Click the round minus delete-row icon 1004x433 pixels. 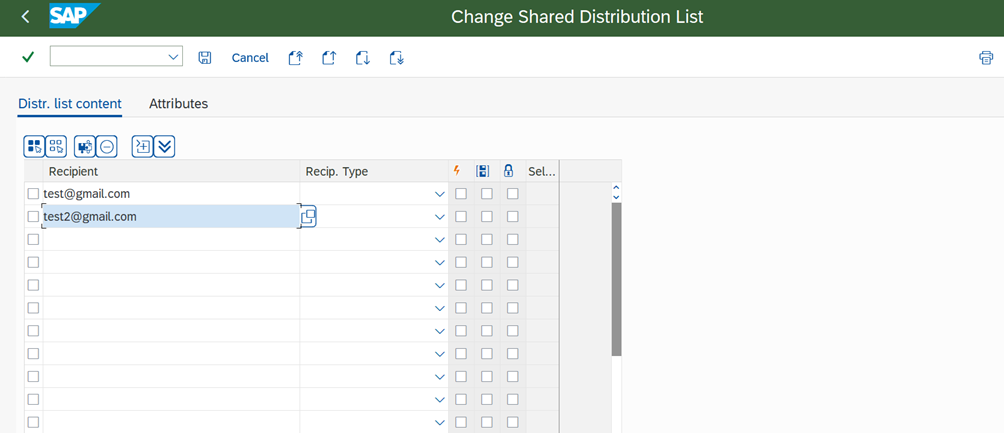[x=107, y=147]
